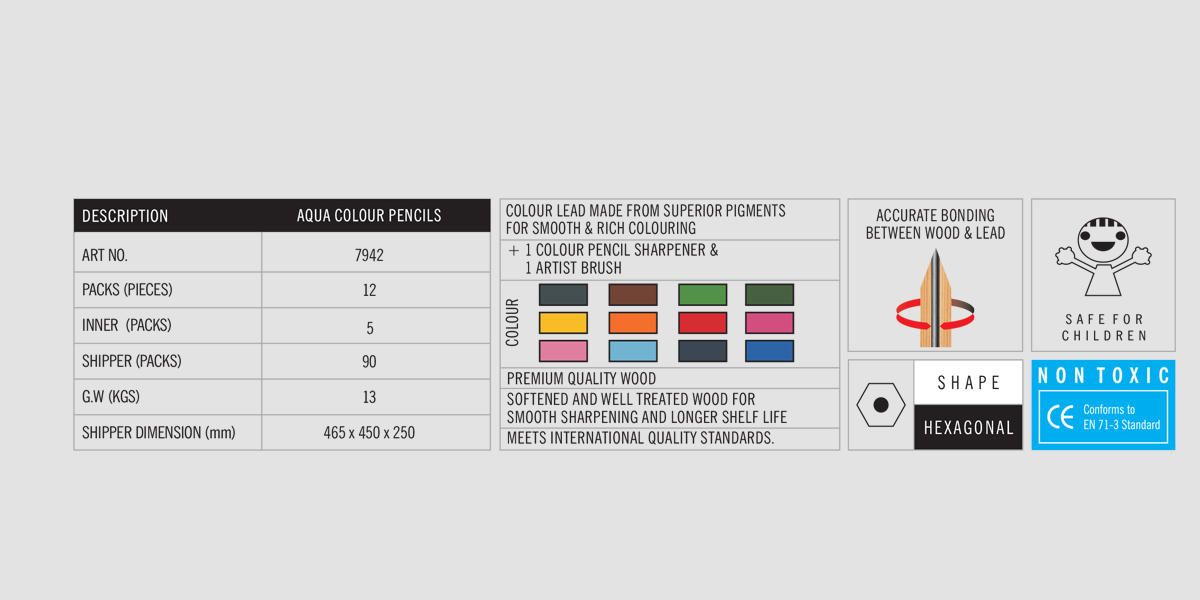
Task: Click the smiling child figure icon
Action: (x=1103, y=256)
